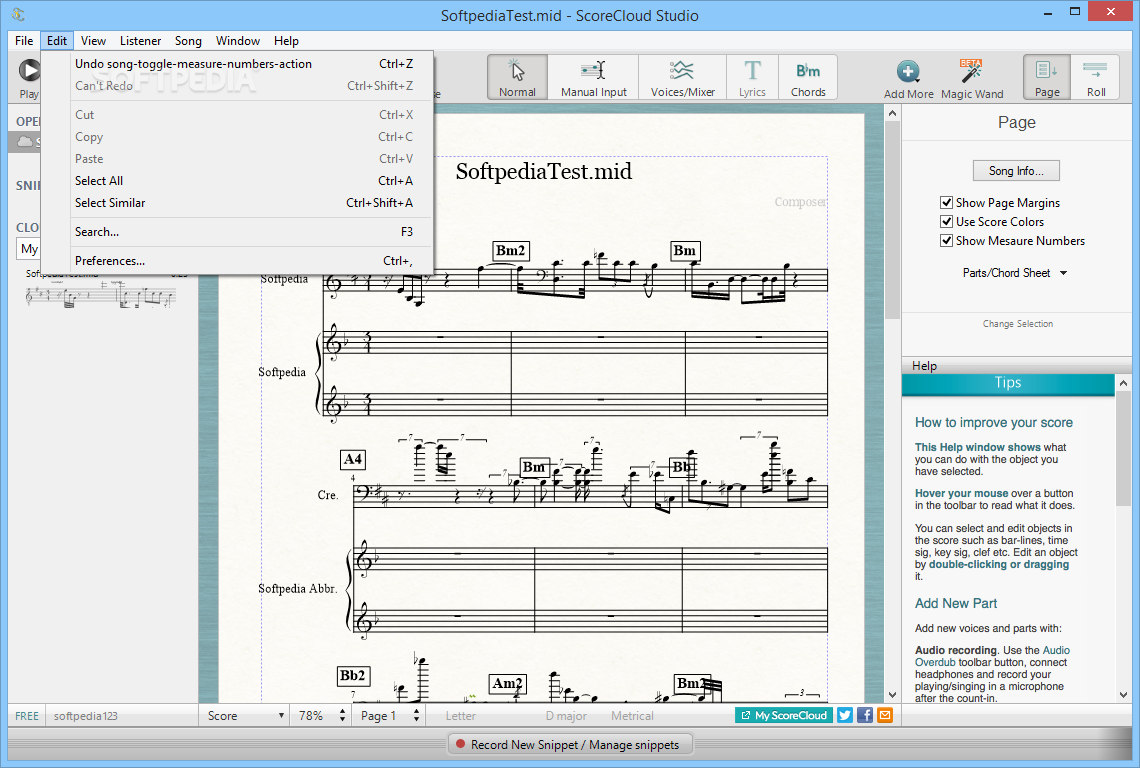Use the Magic Wand beta tool
The width and height of the screenshot is (1140, 768).
coord(971,79)
